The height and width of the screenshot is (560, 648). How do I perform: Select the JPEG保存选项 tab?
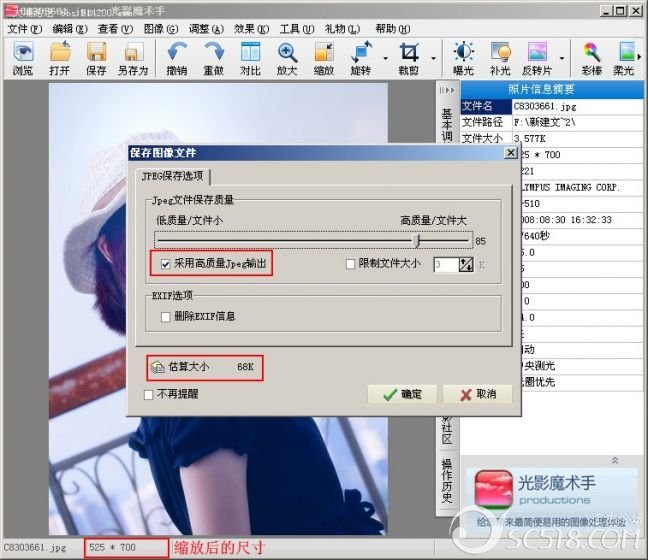(174, 177)
